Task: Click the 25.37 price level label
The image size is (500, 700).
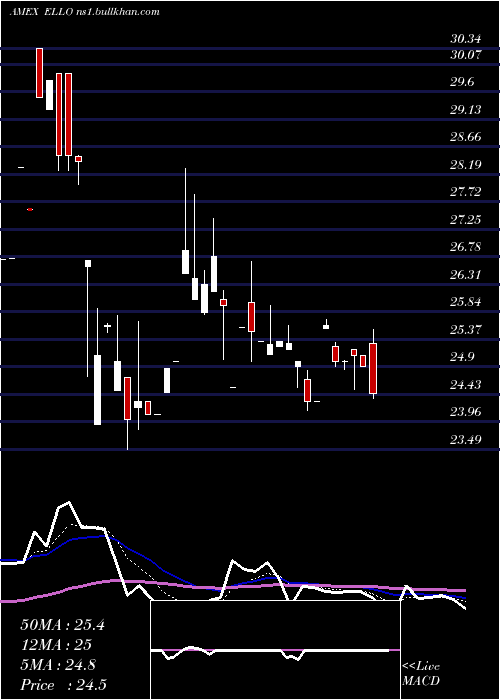Action: point(466,329)
